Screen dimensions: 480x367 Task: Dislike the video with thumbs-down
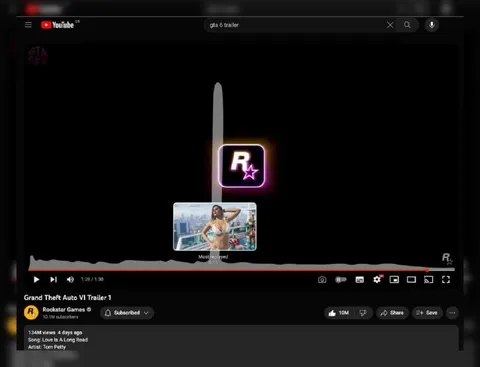click(363, 313)
